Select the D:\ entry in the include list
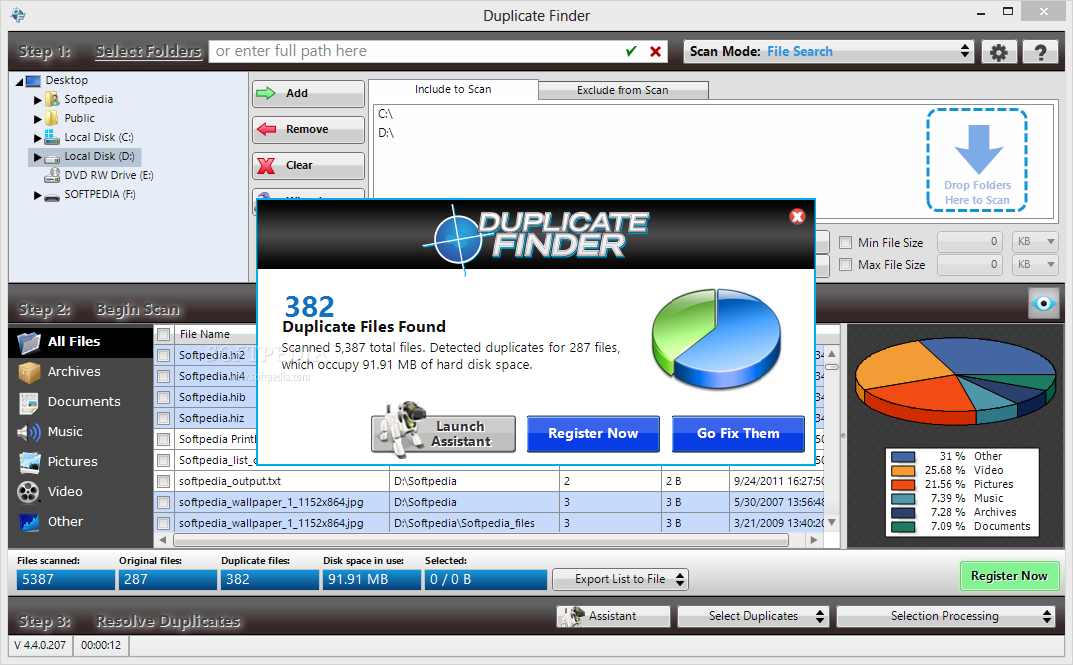Screen dimensions: 1073x665 386,133
